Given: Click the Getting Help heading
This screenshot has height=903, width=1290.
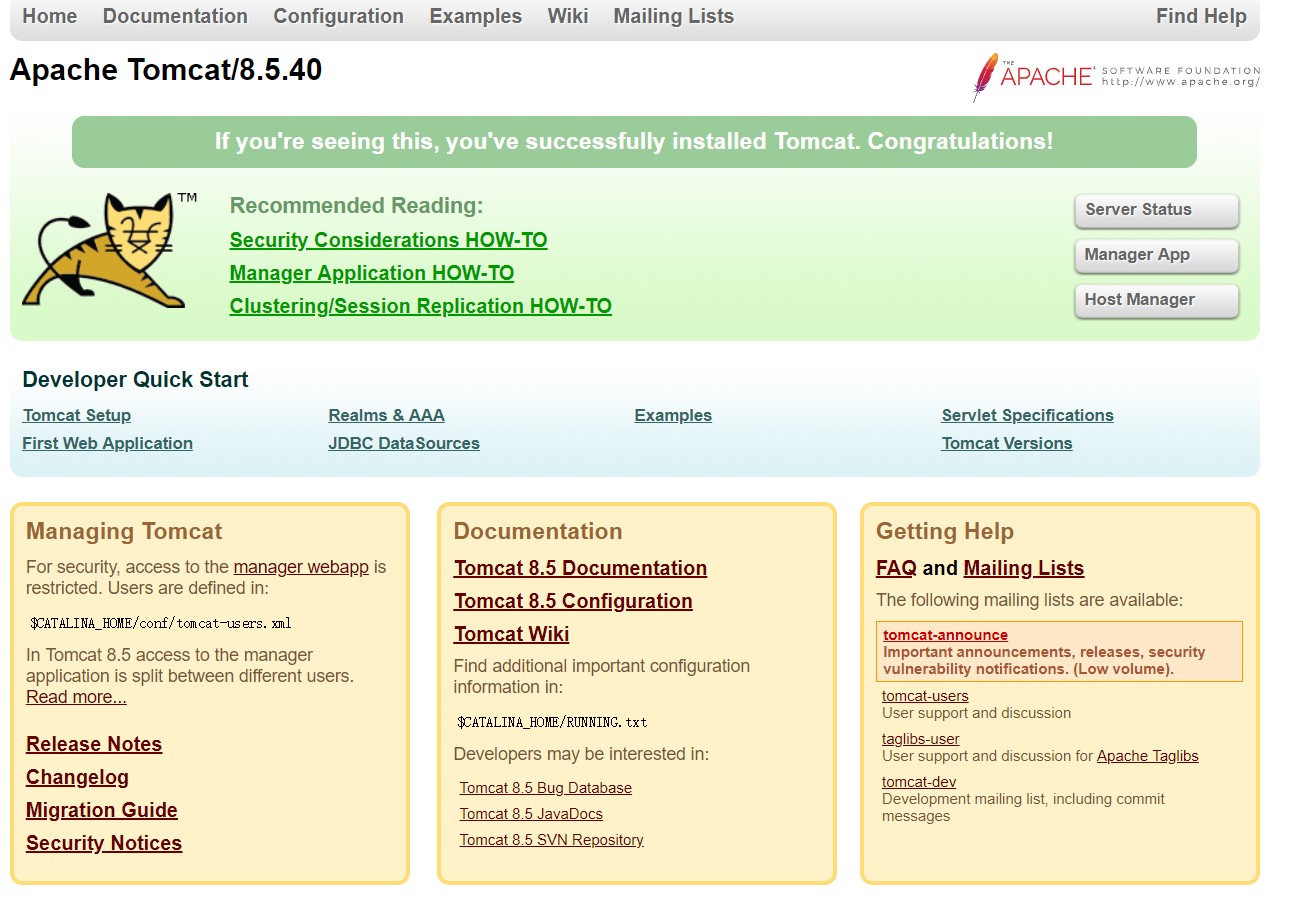Looking at the screenshot, I should point(945,531).
